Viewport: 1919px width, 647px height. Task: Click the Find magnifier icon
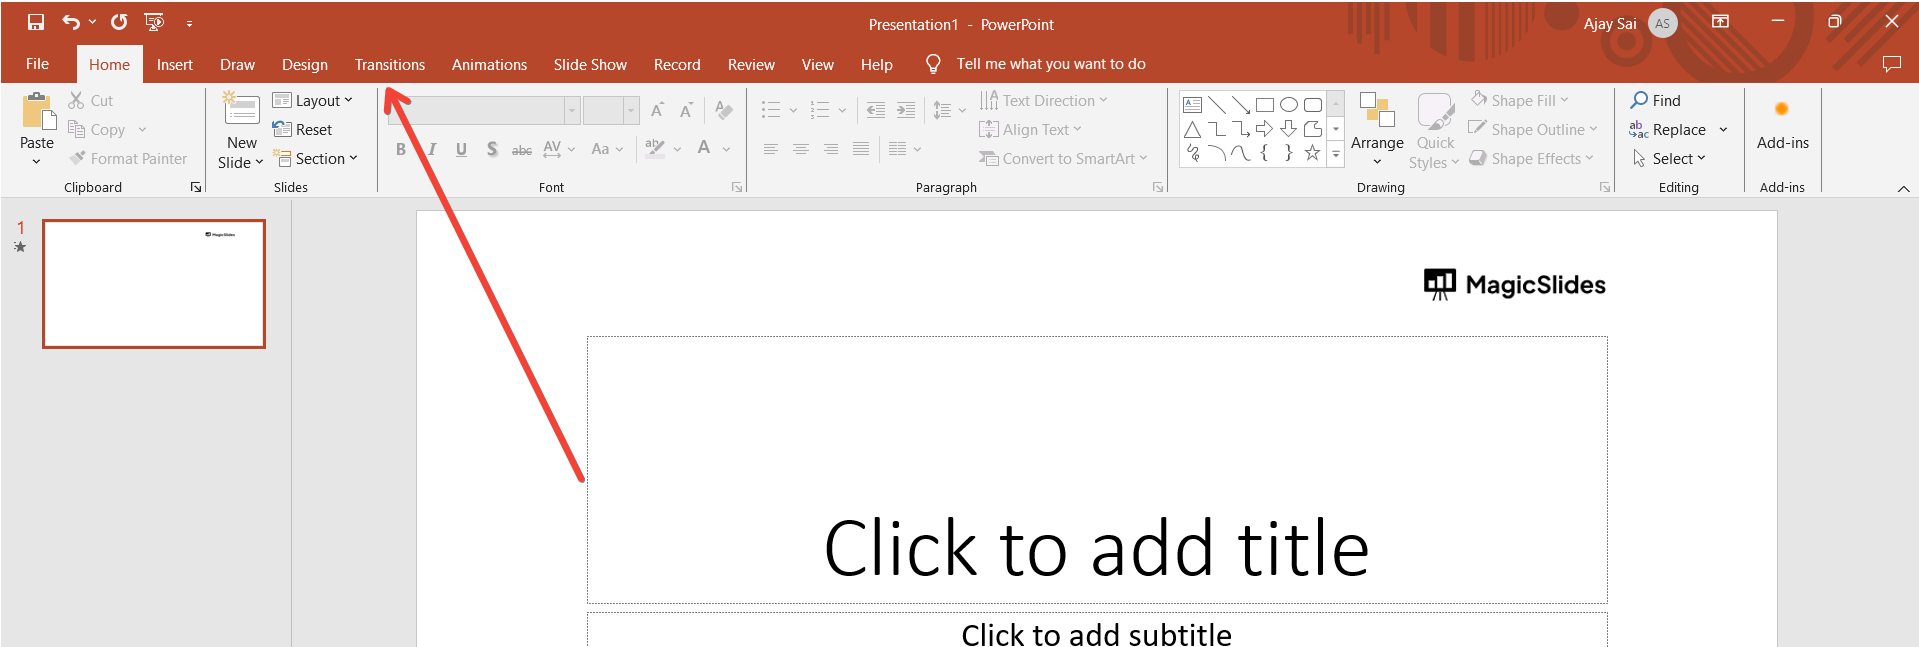[1639, 100]
